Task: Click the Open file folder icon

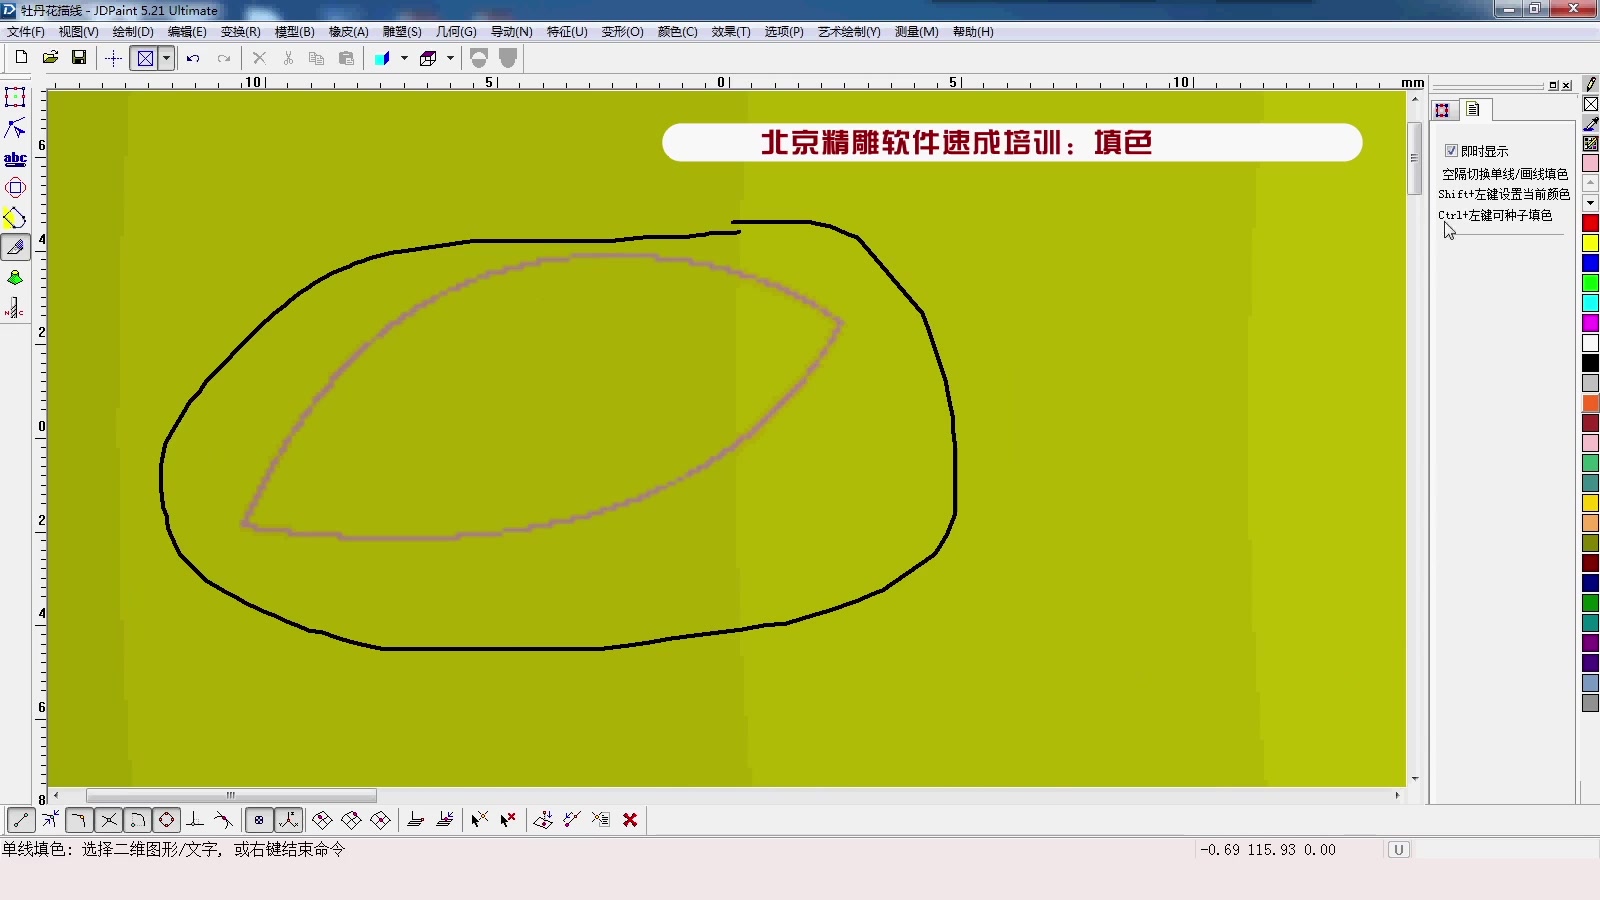Action: tap(50, 58)
